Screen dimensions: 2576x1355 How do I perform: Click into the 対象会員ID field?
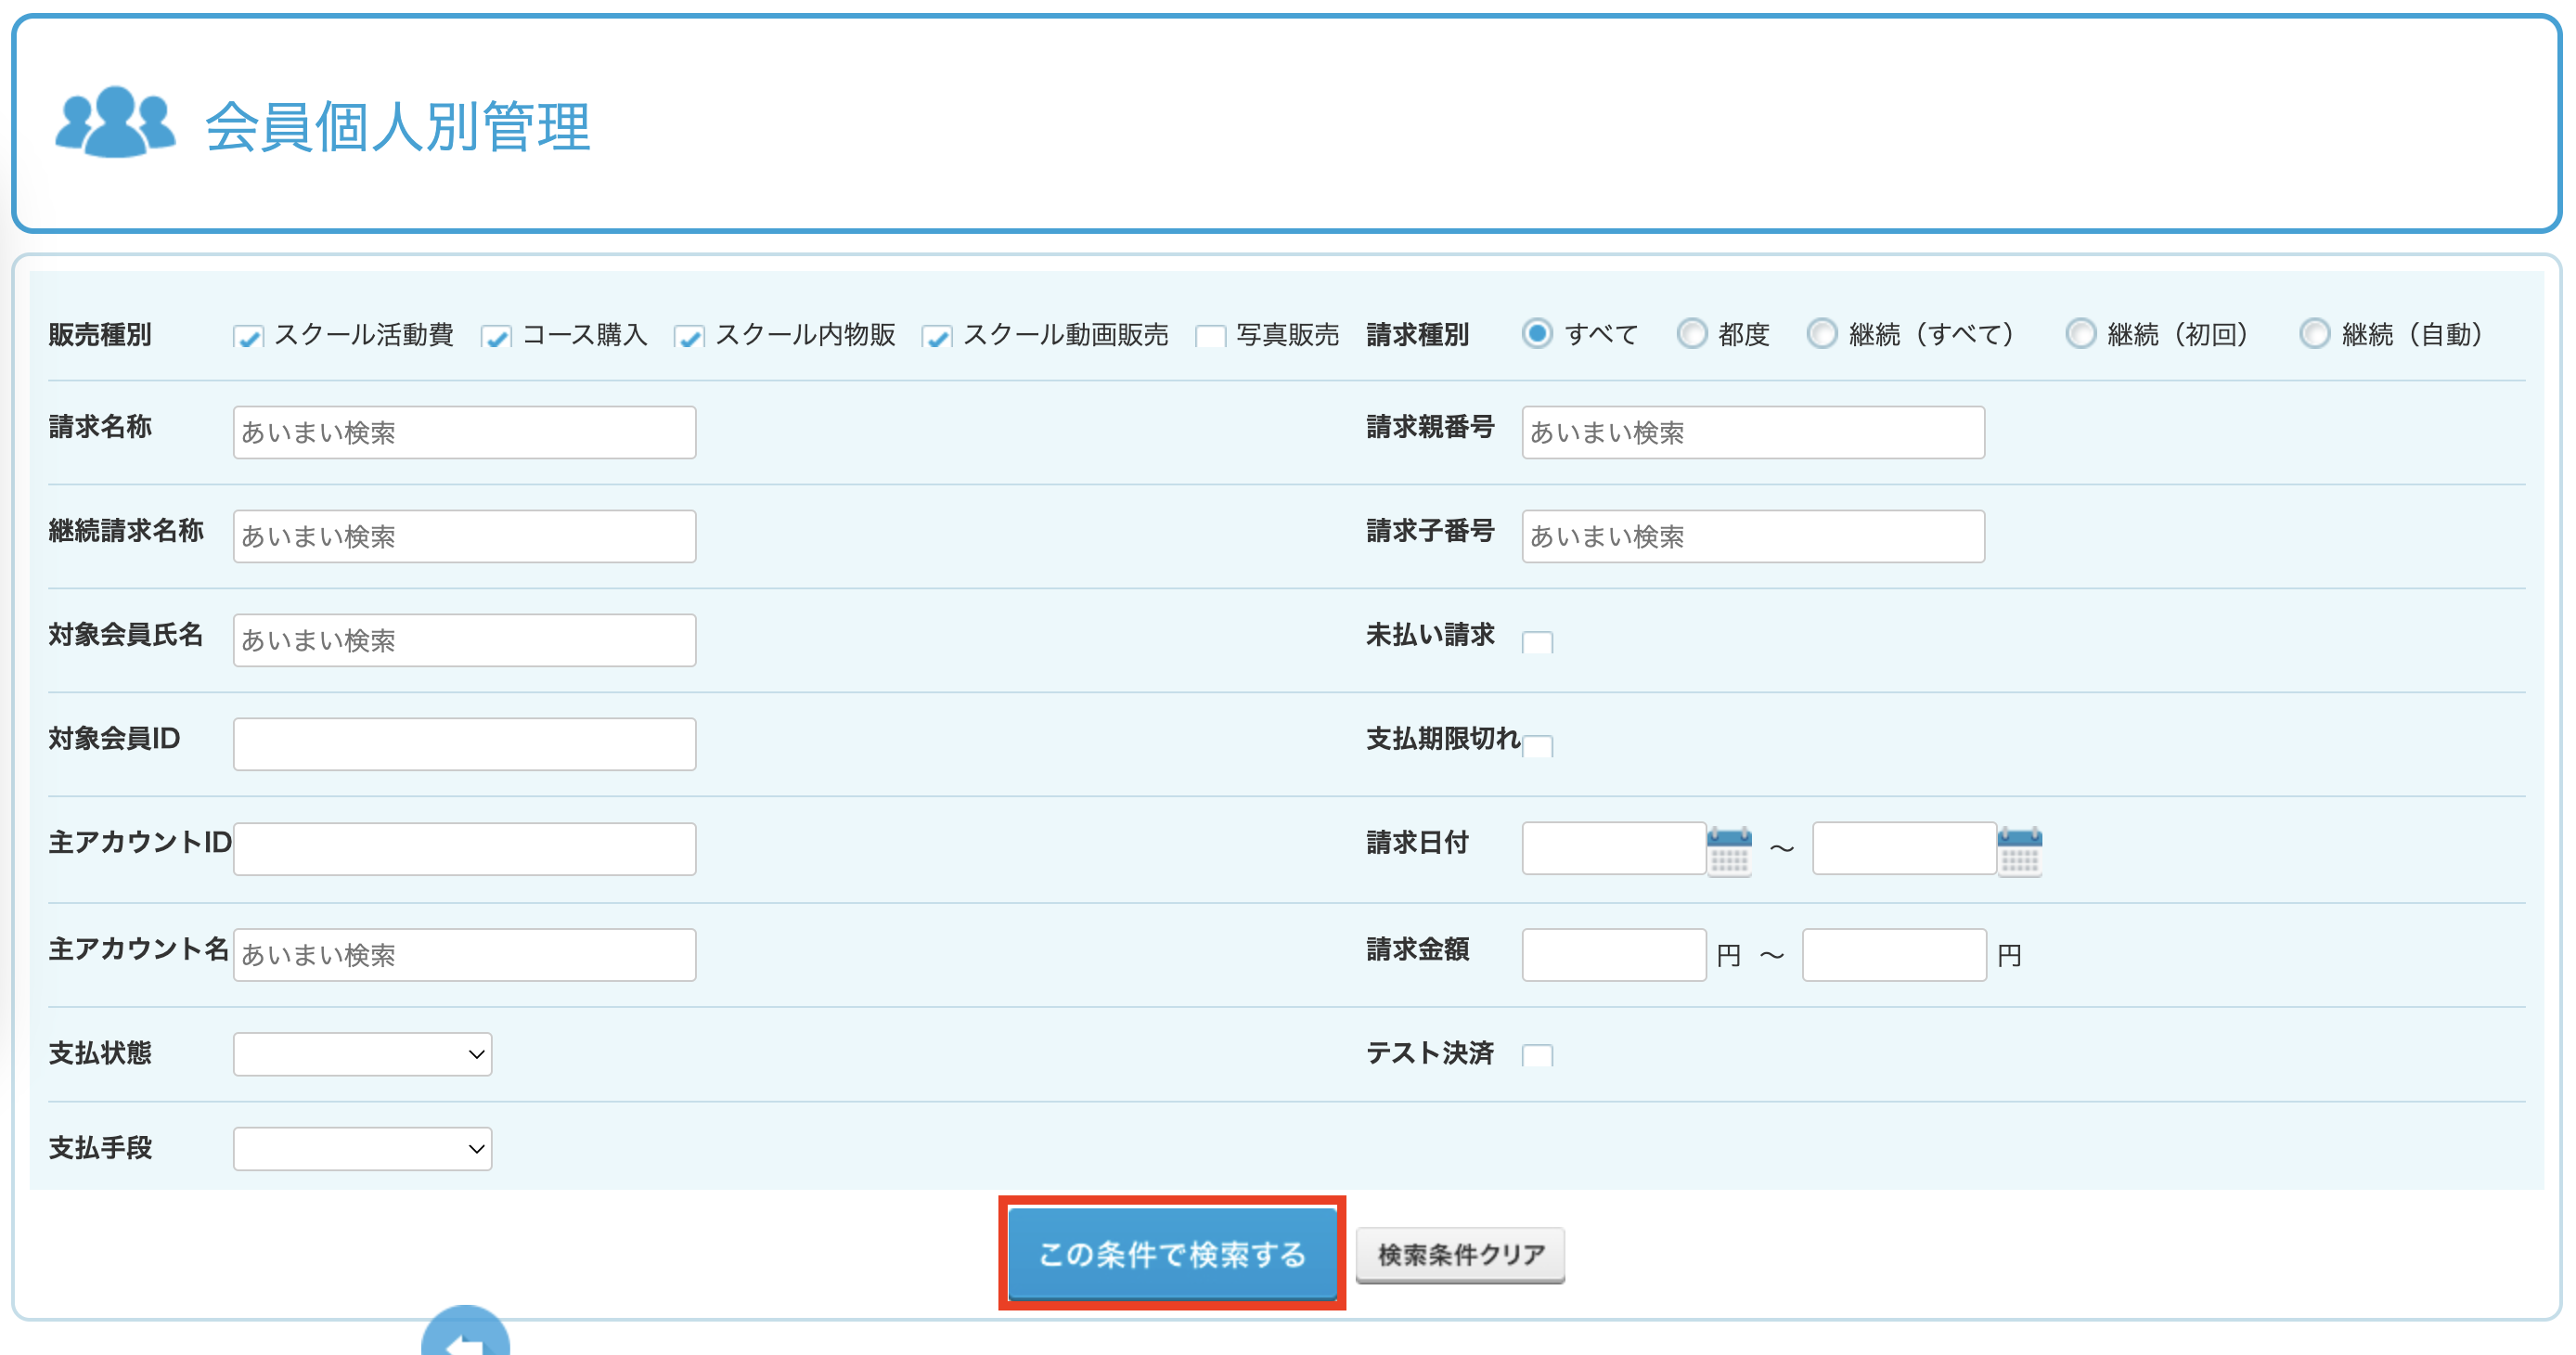[464, 744]
